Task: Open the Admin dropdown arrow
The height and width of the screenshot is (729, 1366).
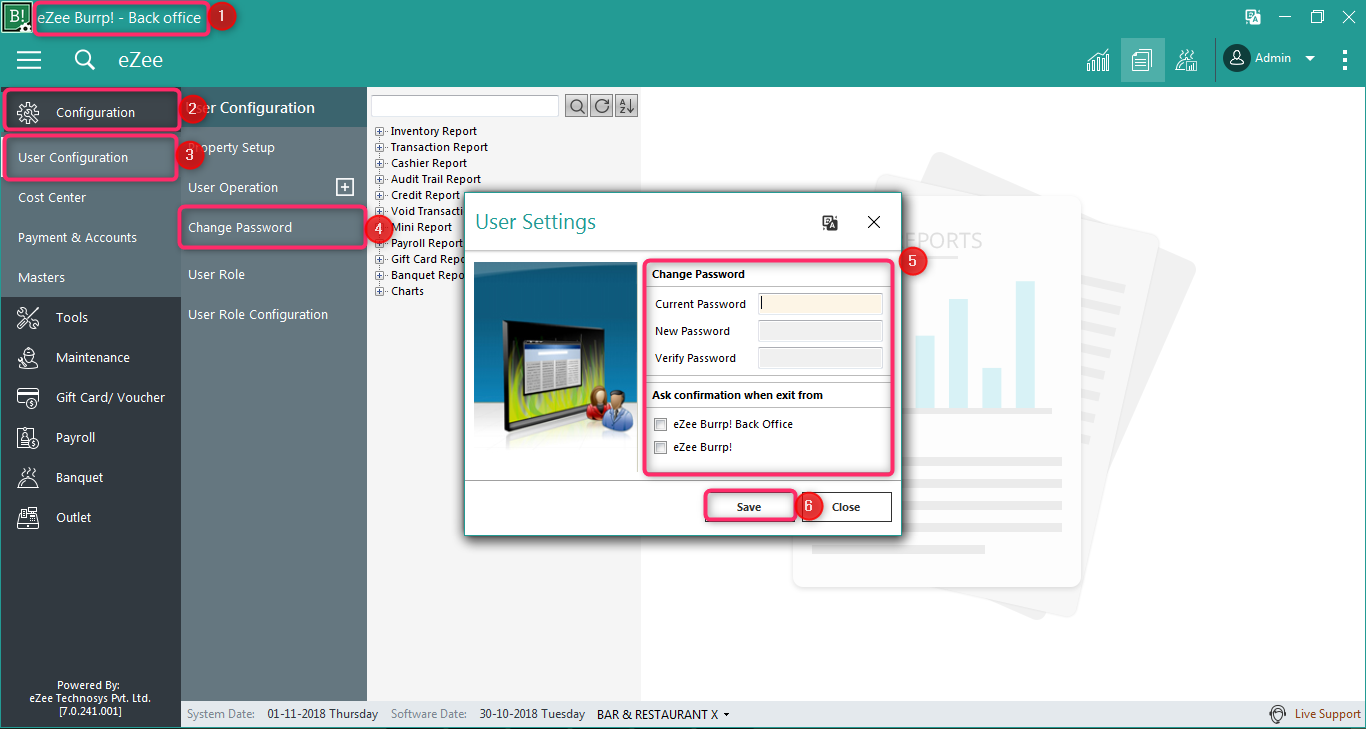Action: pos(1310,59)
